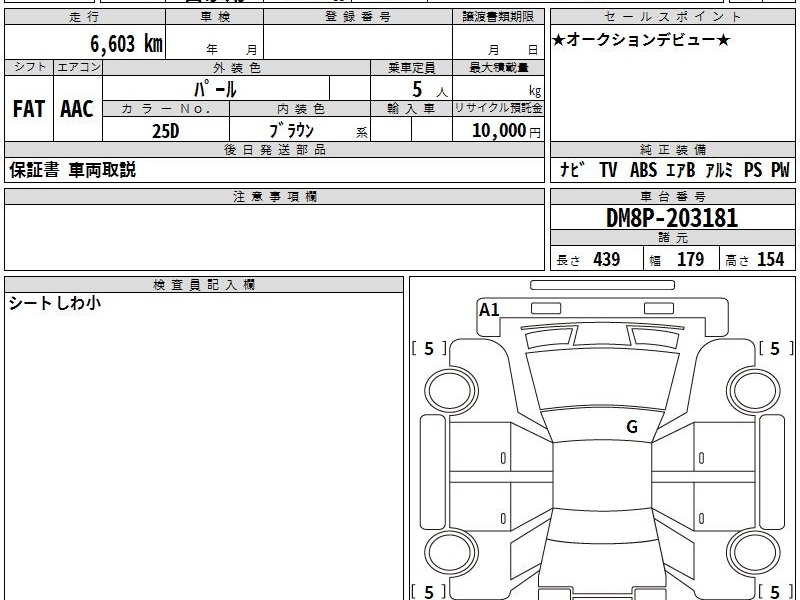This screenshot has height=600, width=800.
Task: Click the PW equipment label
Action: tap(780, 169)
